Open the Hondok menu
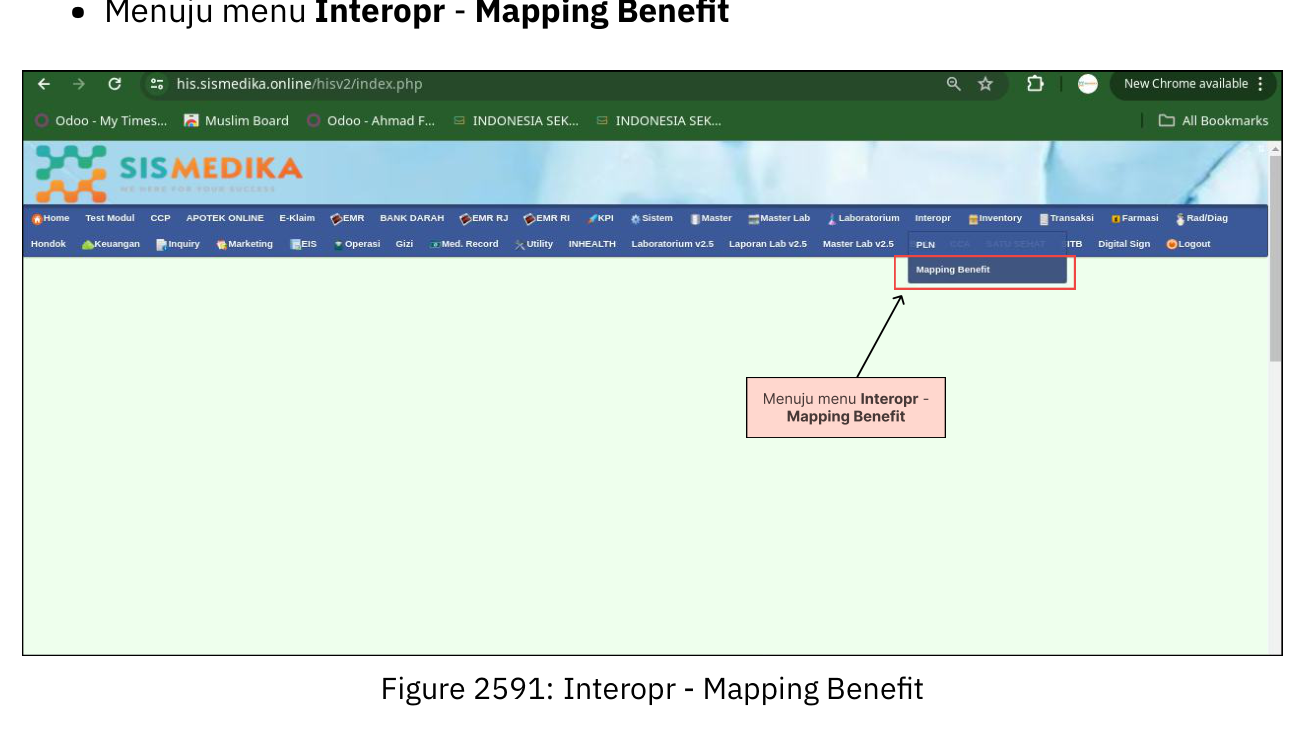Image resolution: width=1305 pixels, height=754 pixels. tap(48, 244)
